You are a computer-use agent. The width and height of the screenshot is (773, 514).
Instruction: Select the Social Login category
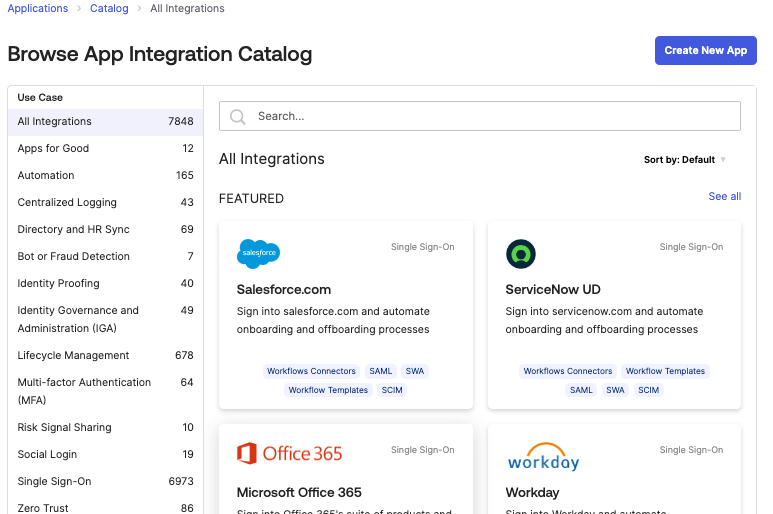tap(105, 454)
